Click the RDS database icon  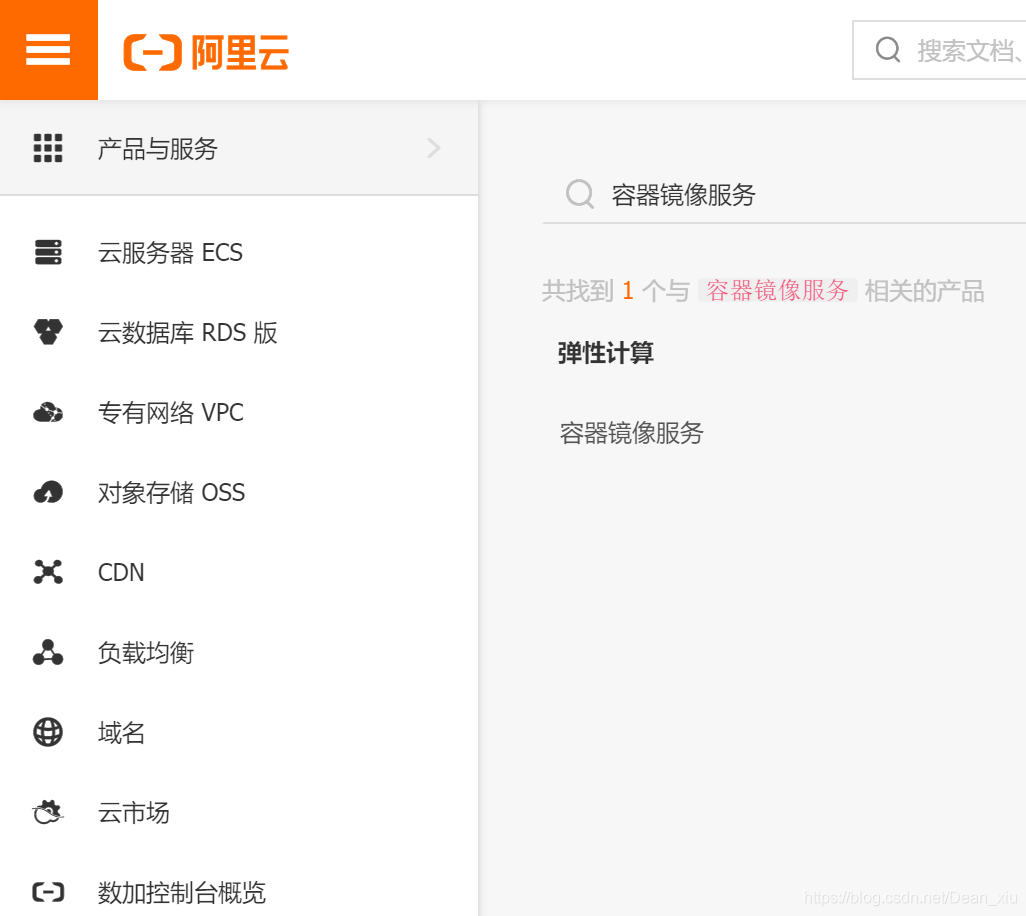48,332
